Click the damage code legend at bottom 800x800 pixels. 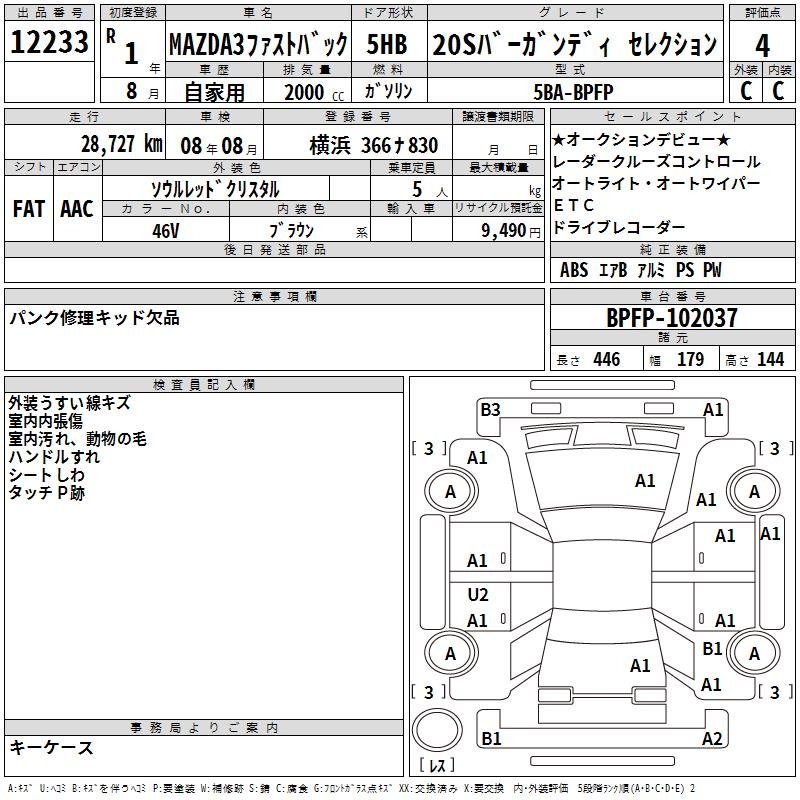(352, 788)
